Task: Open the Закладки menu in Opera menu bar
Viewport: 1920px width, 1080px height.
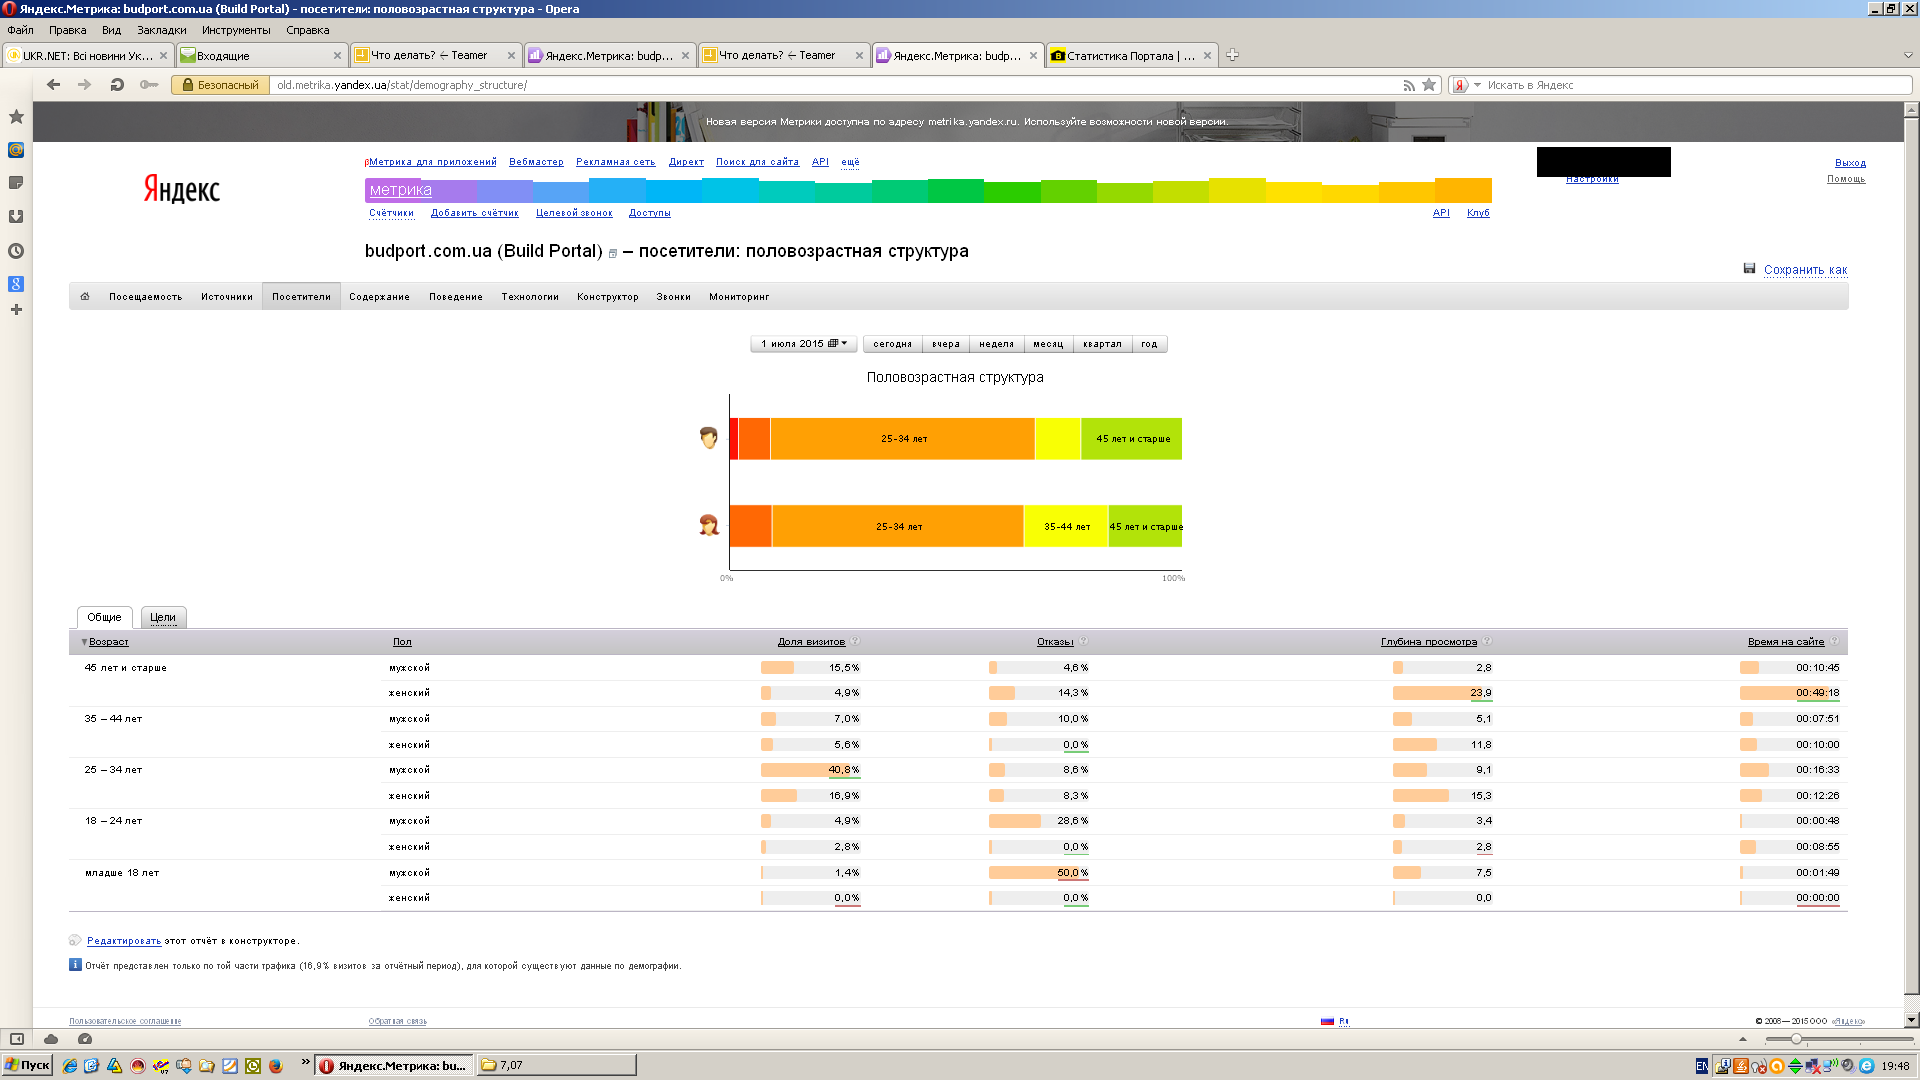Action: click(162, 30)
